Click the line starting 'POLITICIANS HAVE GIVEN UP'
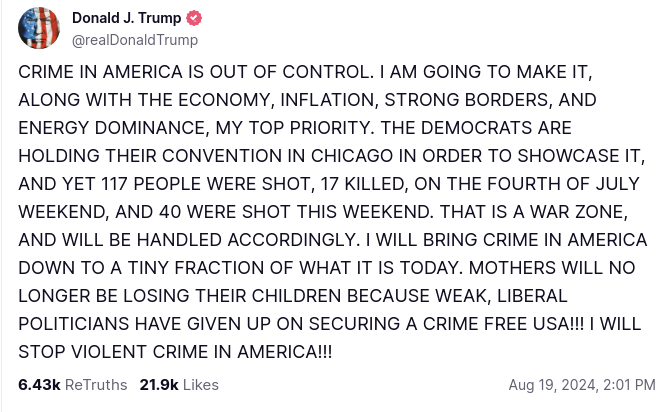 pos(330,324)
